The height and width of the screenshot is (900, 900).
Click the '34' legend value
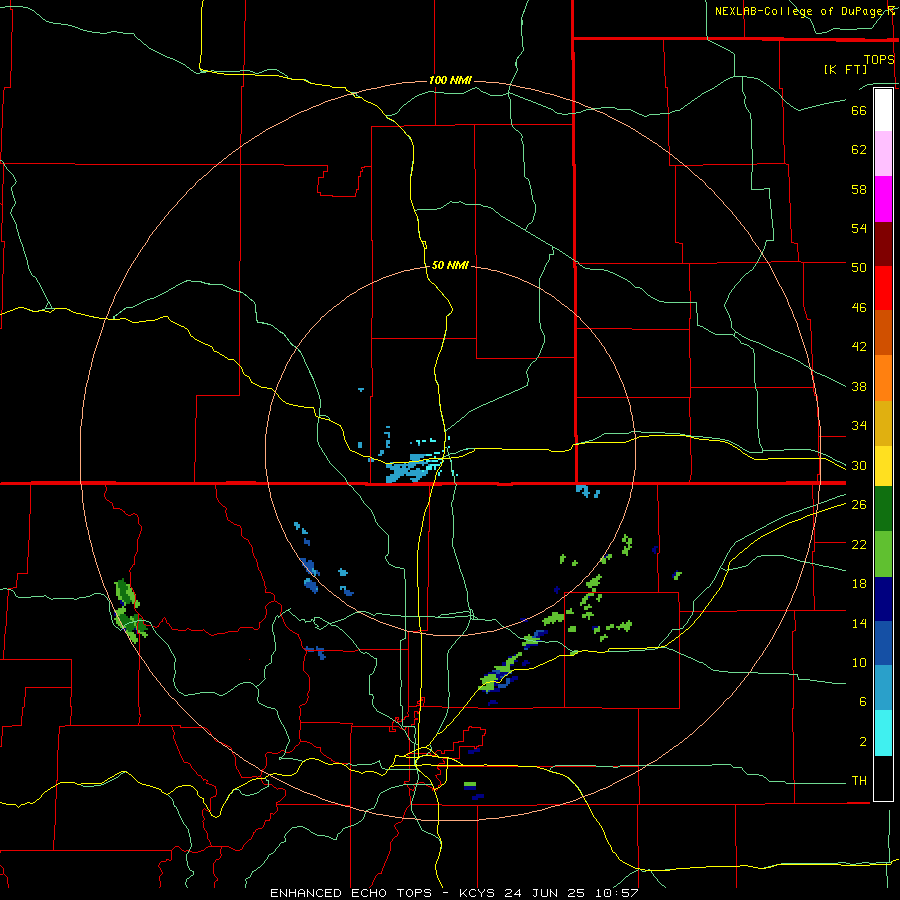click(859, 425)
